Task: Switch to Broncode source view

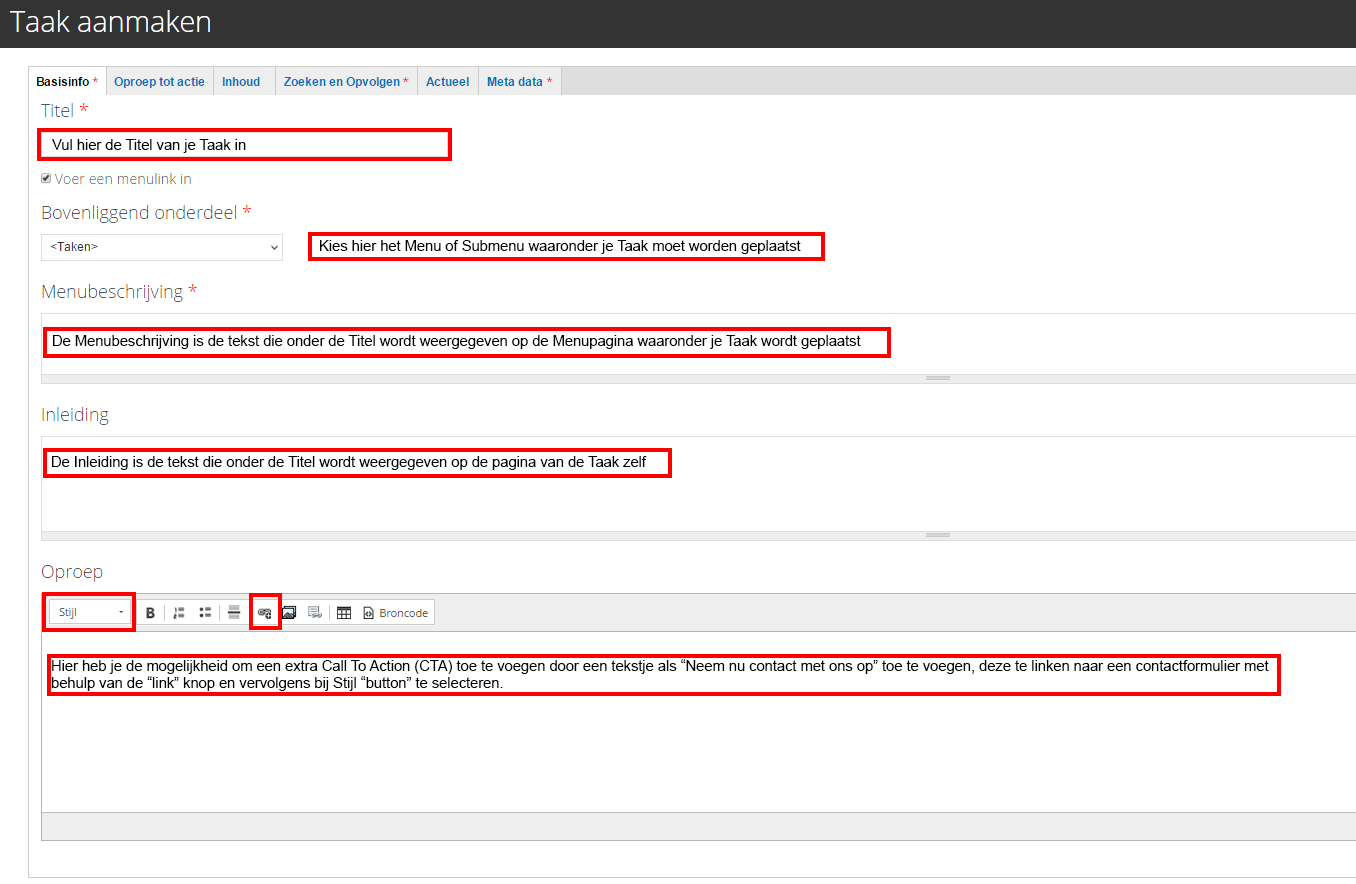Action: coord(396,613)
